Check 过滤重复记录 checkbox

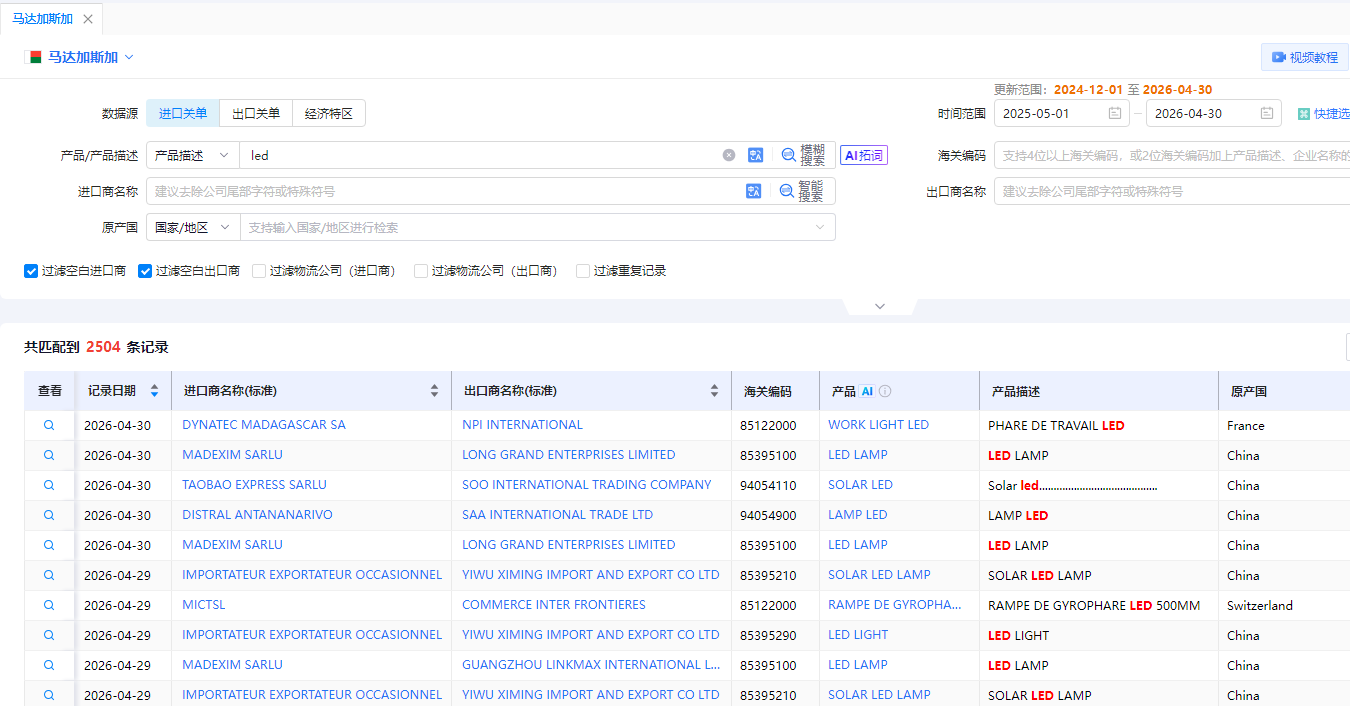click(x=583, y=270)
